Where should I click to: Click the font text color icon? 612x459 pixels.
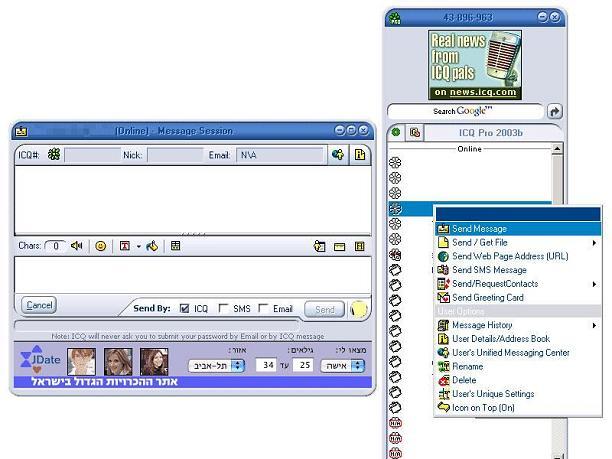125,246
